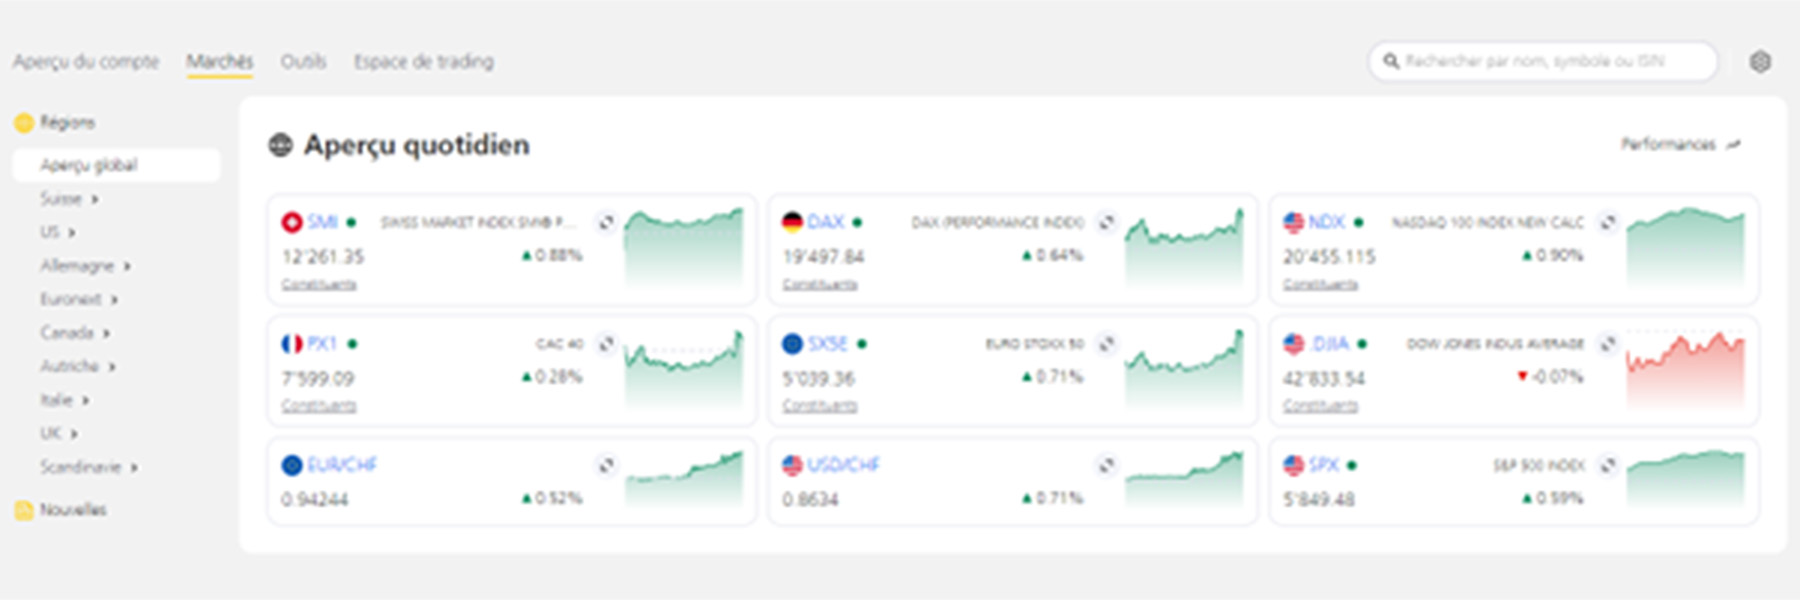
Task: Open Constituants link under DJIA
Action: pyautogui.click(x=1321, y=406)
